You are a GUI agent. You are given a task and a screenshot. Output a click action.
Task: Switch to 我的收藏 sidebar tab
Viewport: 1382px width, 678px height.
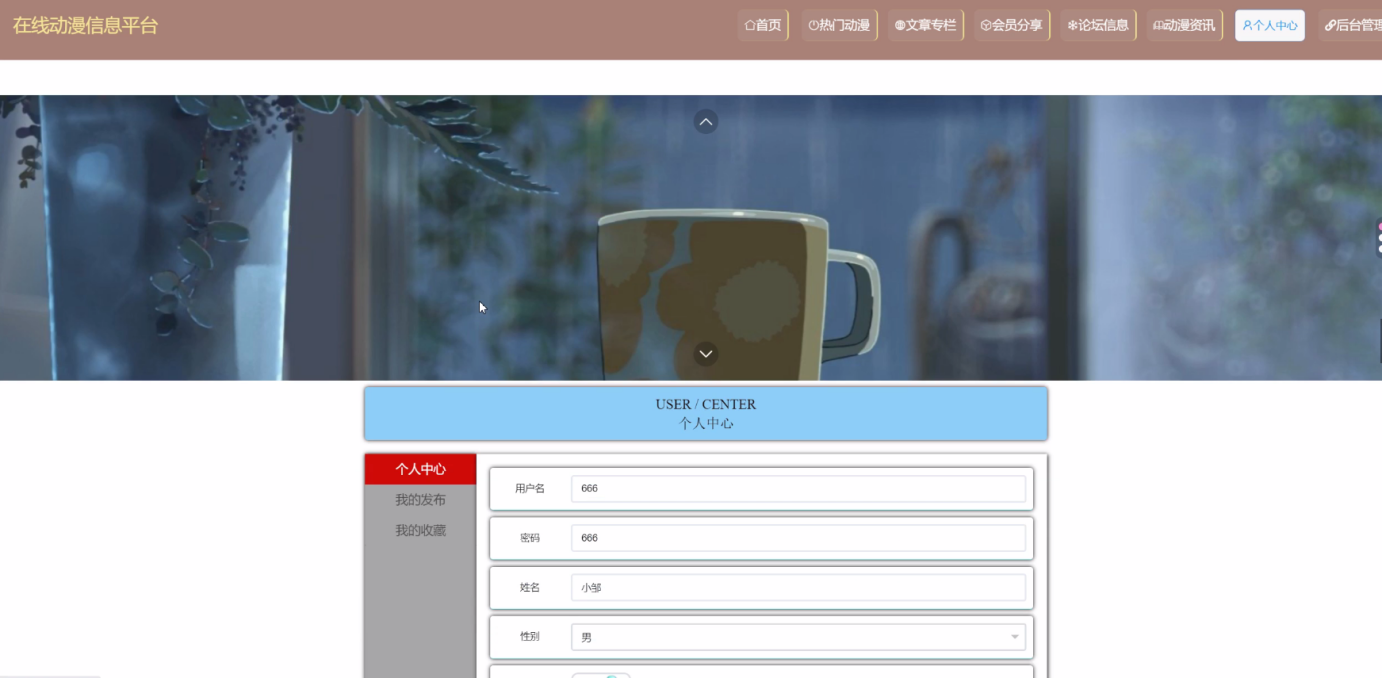pos(420,531)
